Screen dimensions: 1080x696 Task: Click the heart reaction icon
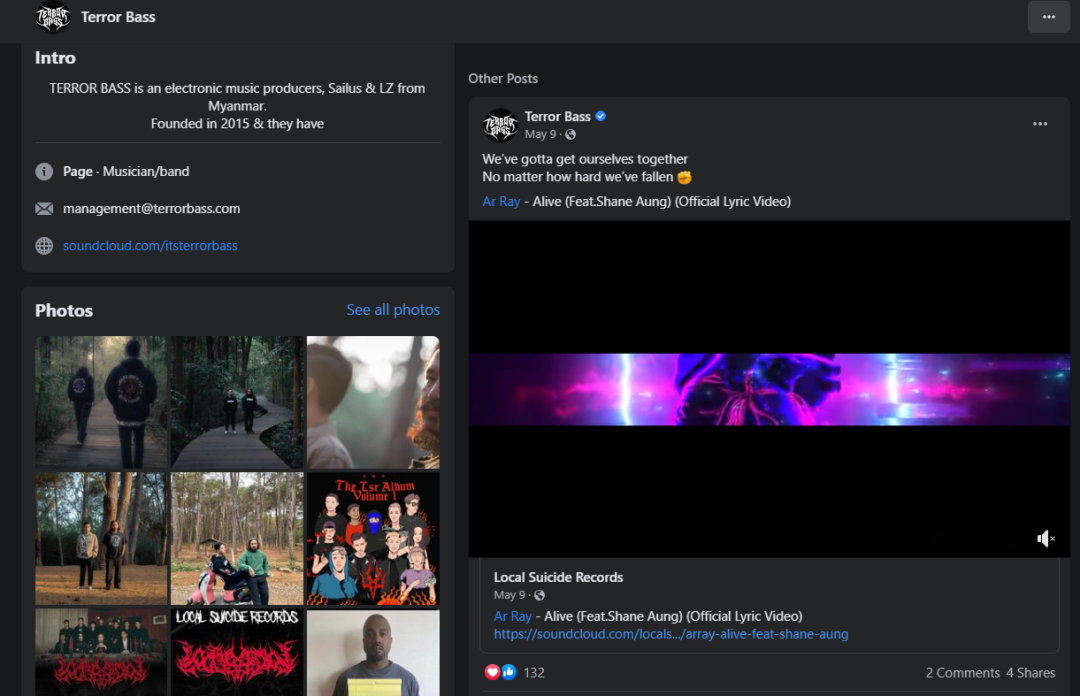(492, 672)
